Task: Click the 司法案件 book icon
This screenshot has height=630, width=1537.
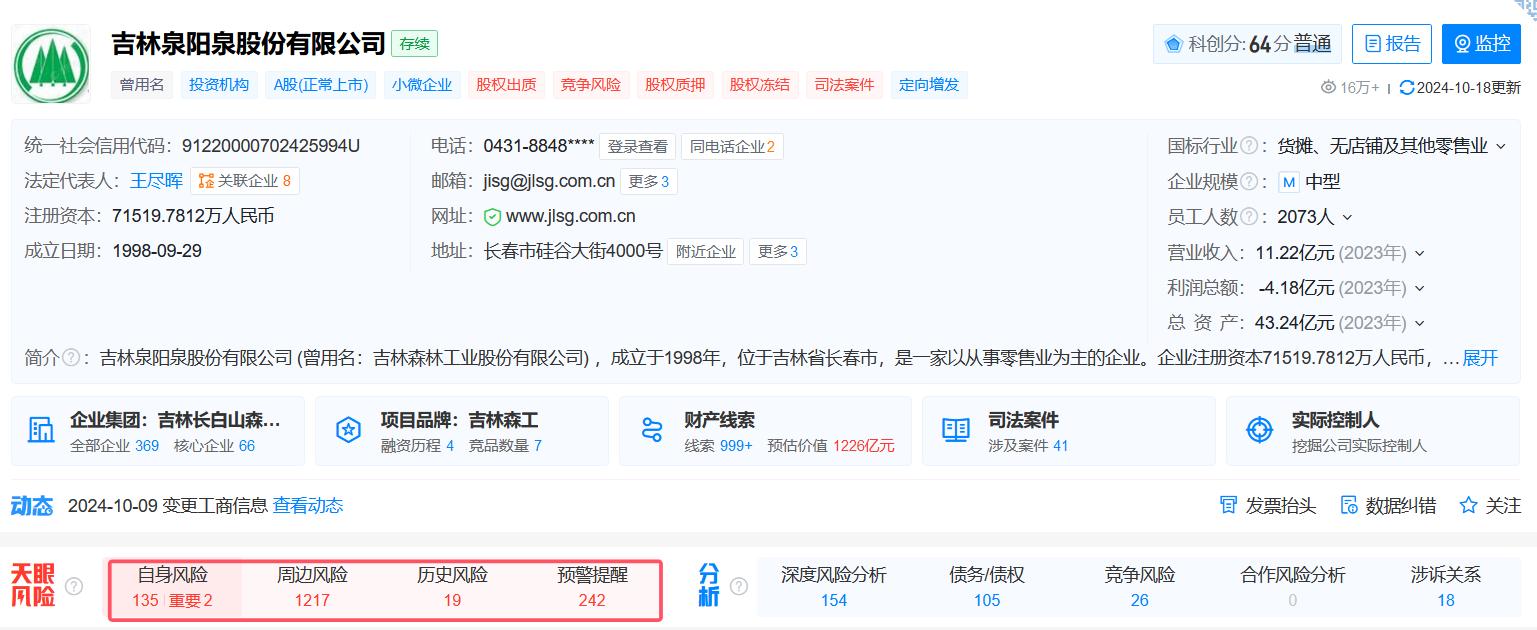Action: [956, 431]
